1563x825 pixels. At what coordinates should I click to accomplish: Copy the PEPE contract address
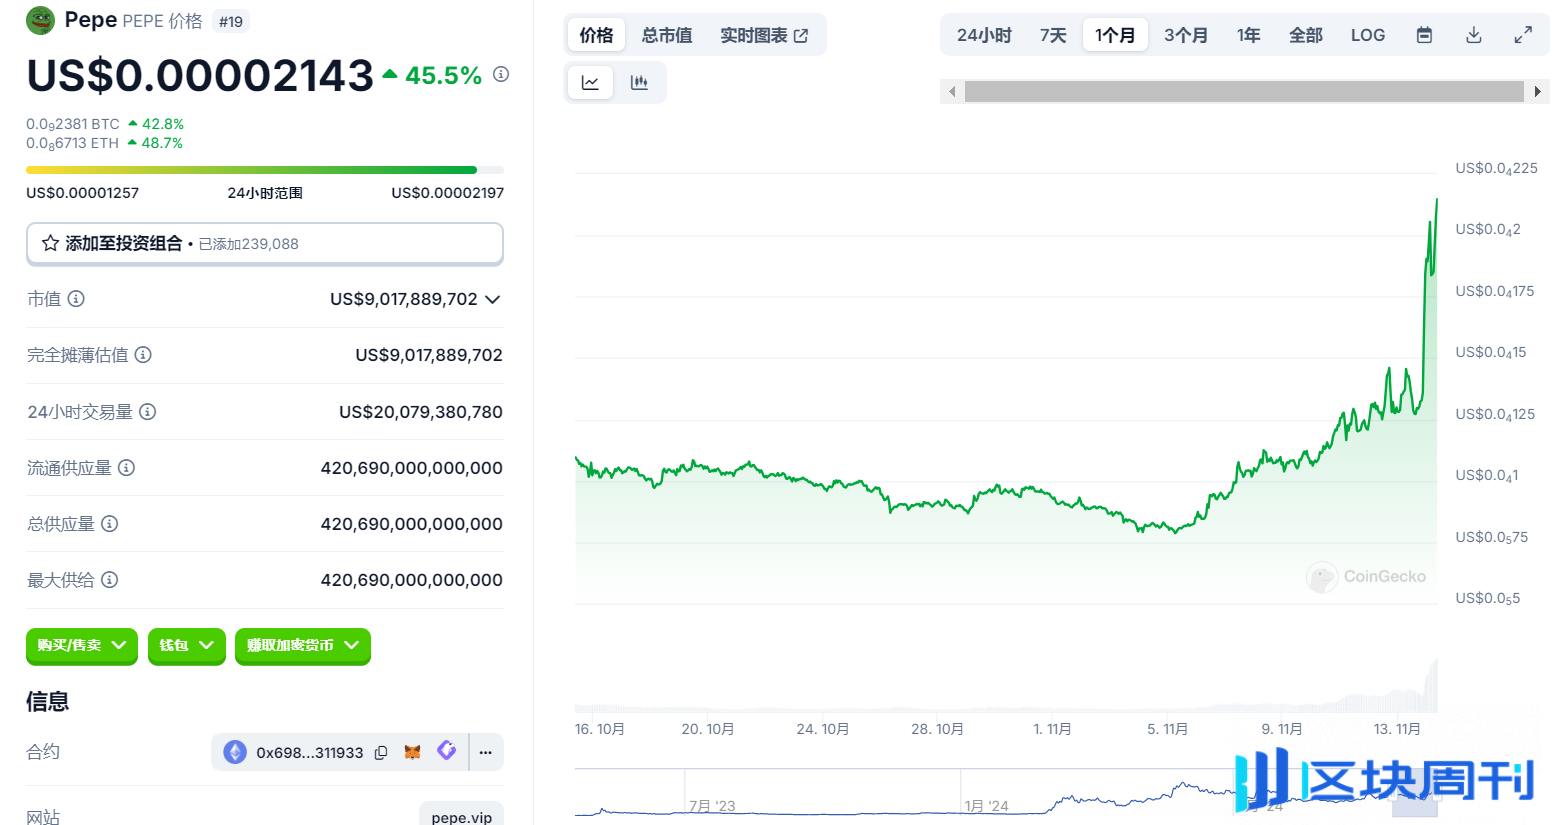click(381, 752)
